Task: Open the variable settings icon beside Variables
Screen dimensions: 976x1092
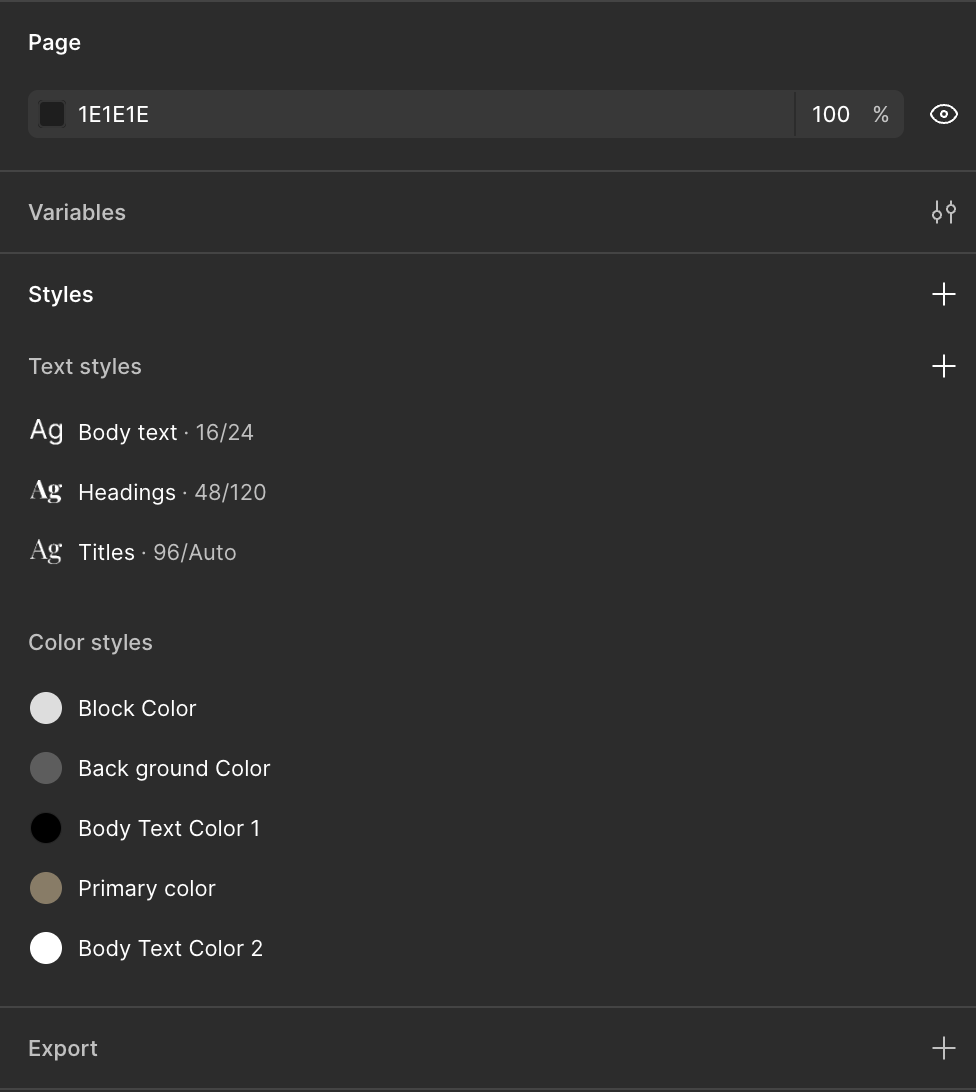Action: tap(943, 212)
